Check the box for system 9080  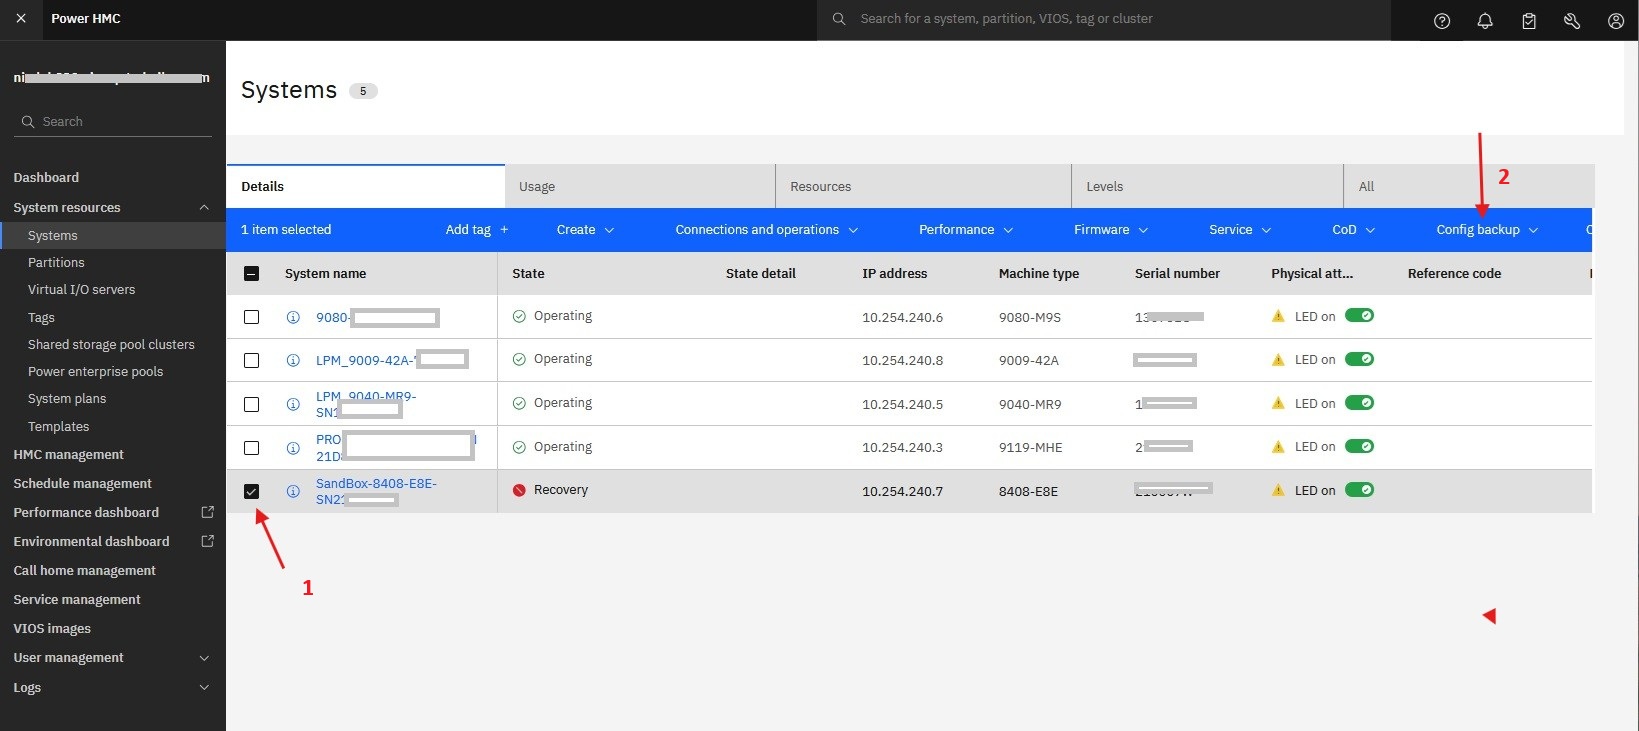click(x=252, y=317)
